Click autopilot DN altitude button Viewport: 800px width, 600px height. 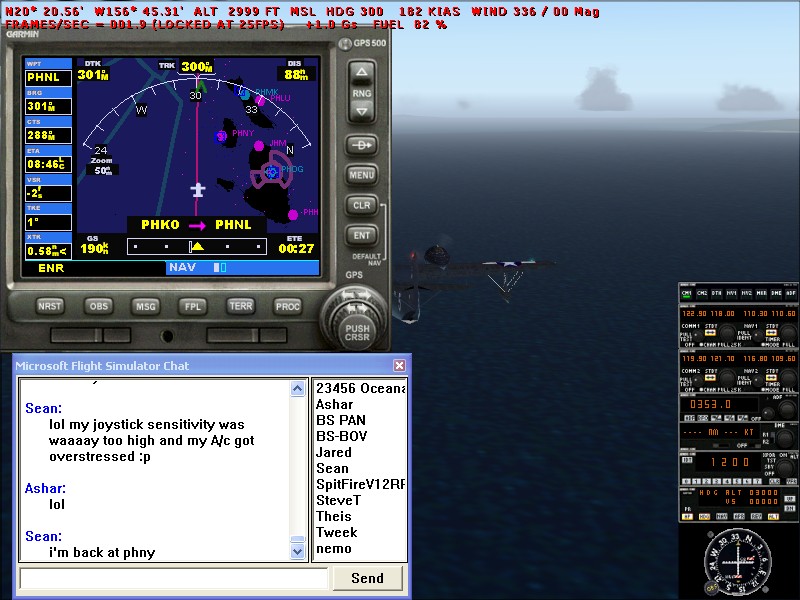pyautogui.click(x=790, y=508)
